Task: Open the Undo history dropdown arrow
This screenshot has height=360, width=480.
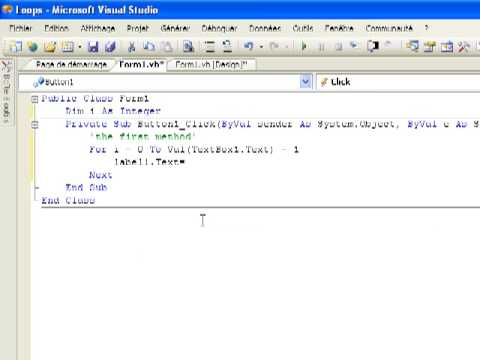Action: [x=261, y=47]
